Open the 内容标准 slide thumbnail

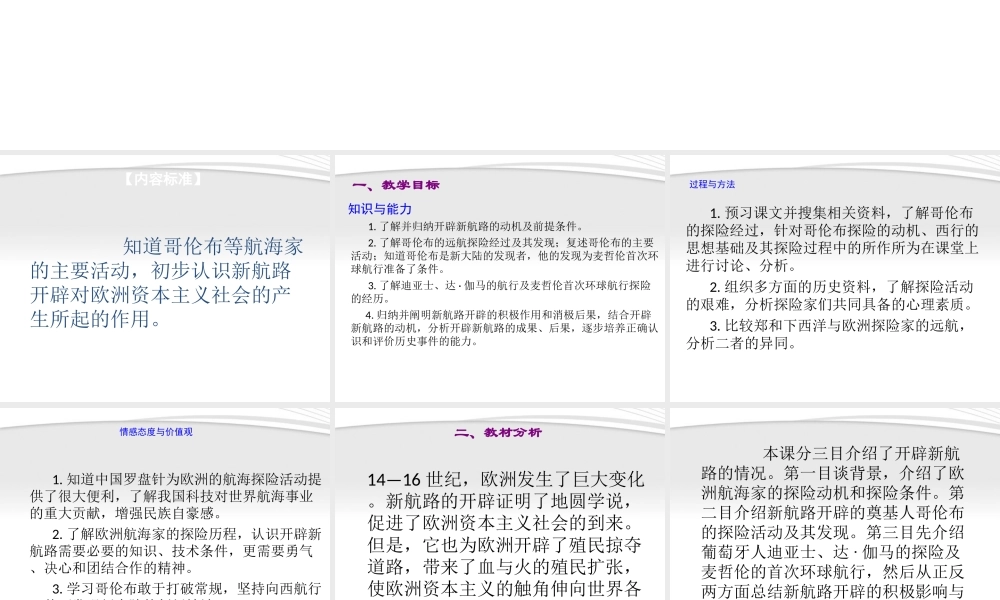click(165, 278)
